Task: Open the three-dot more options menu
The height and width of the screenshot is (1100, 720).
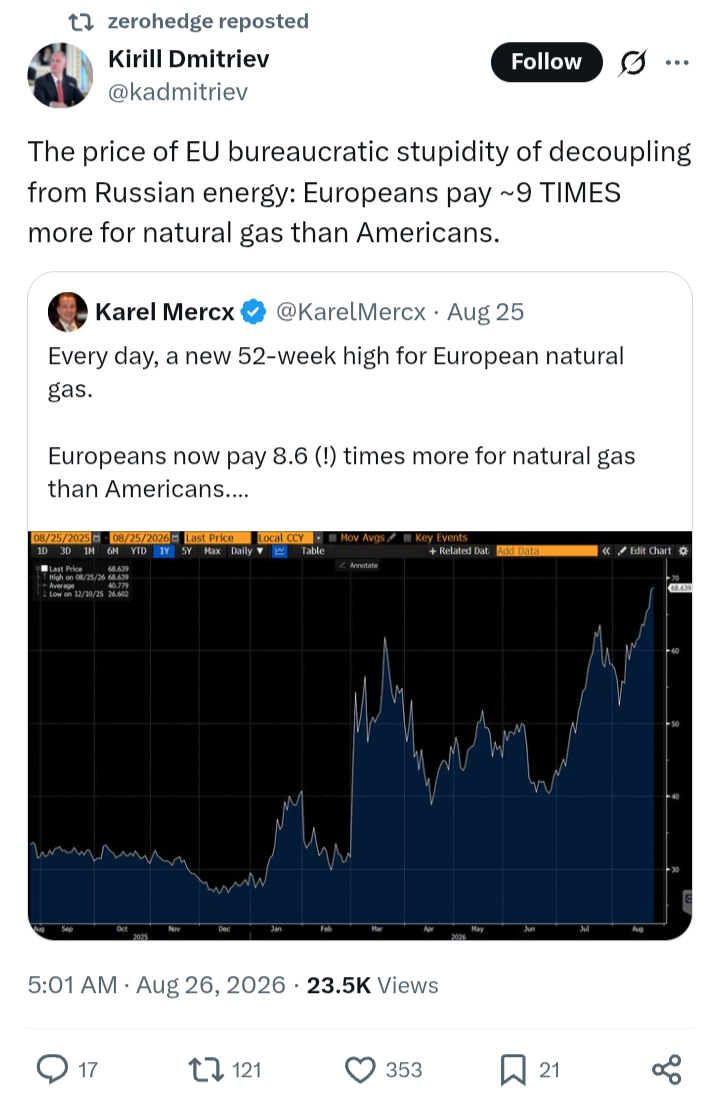Action: click(677, 63)
